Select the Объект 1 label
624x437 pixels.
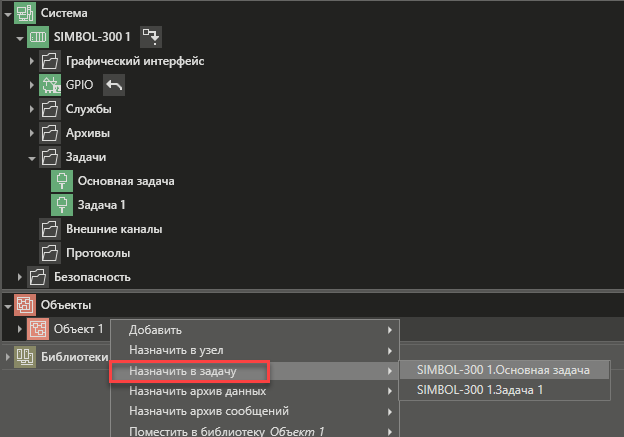point(78,329)
